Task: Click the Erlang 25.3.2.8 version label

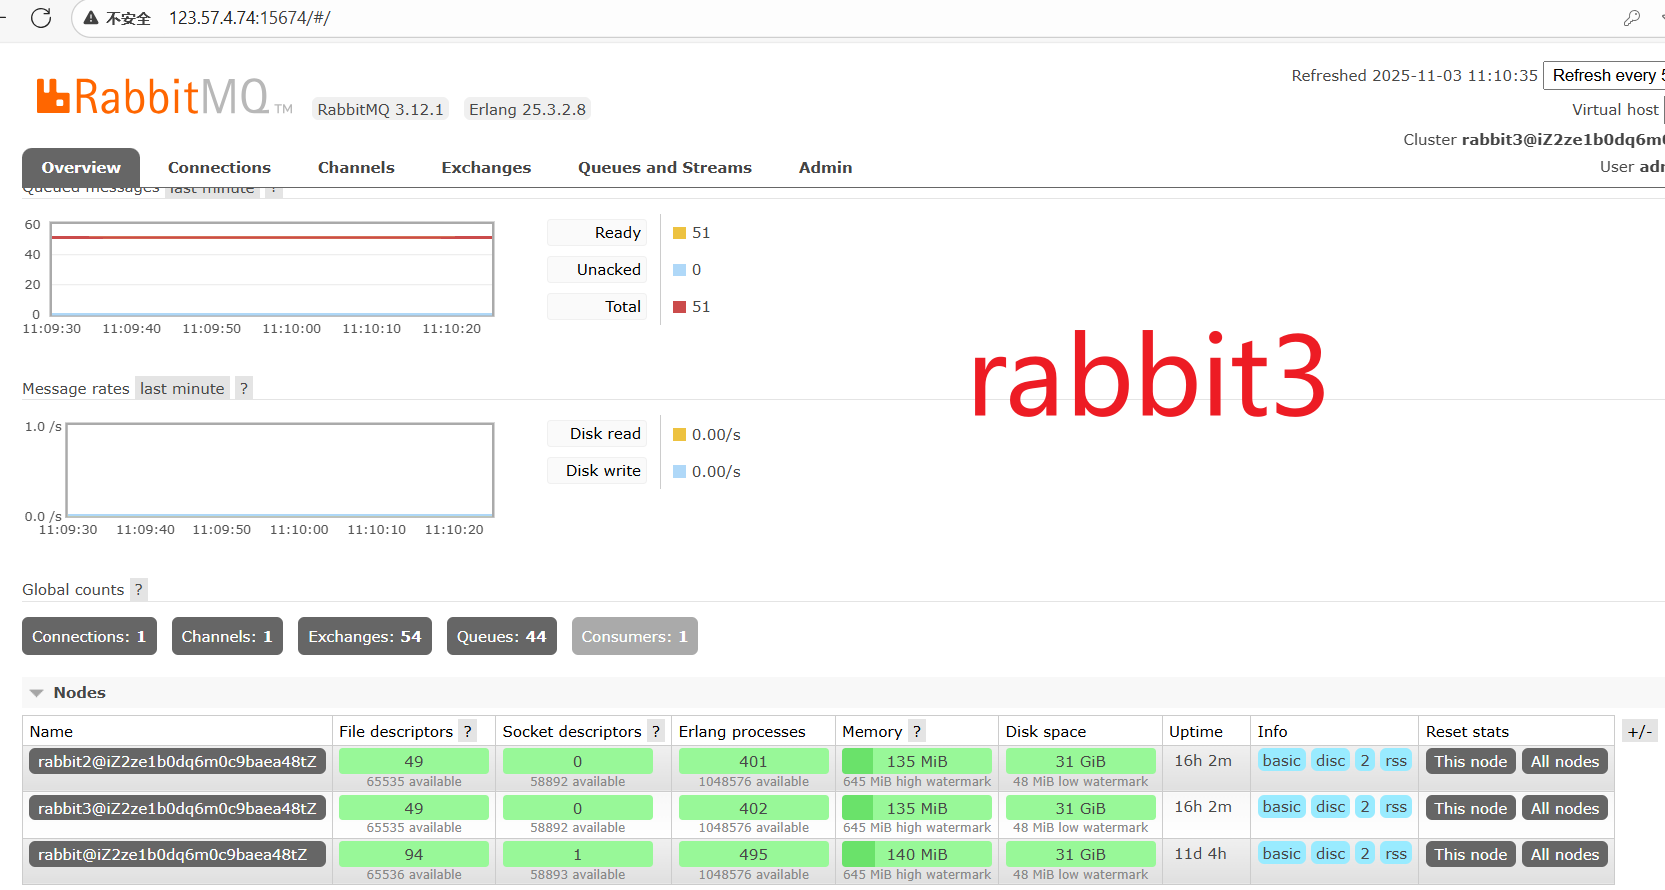Action: [x=527, y=109]
